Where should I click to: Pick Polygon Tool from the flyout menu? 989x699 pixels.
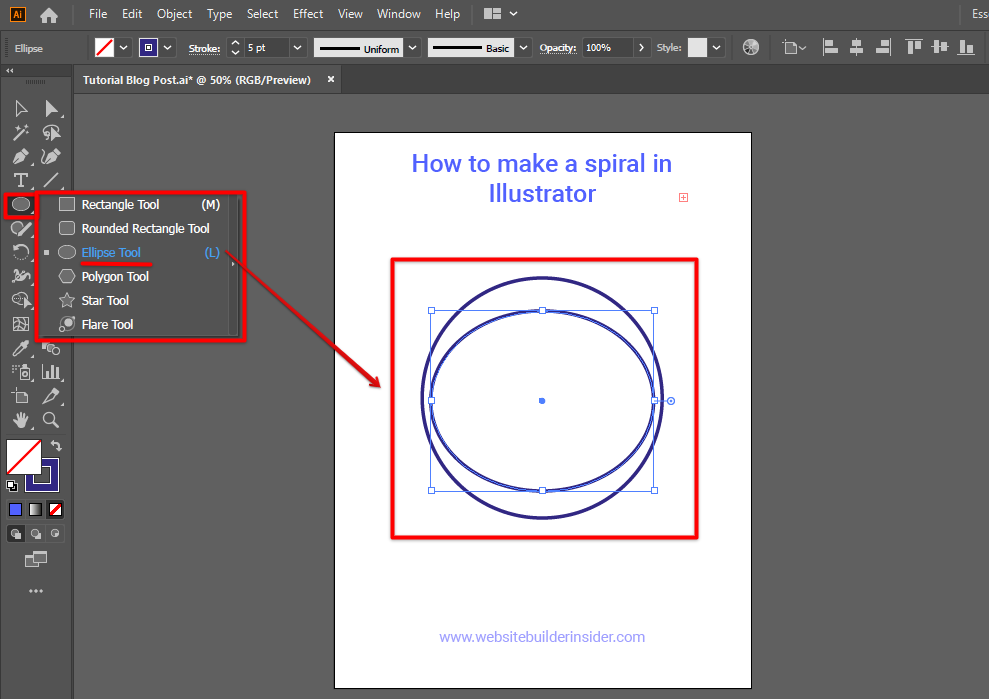pos(115,276)
